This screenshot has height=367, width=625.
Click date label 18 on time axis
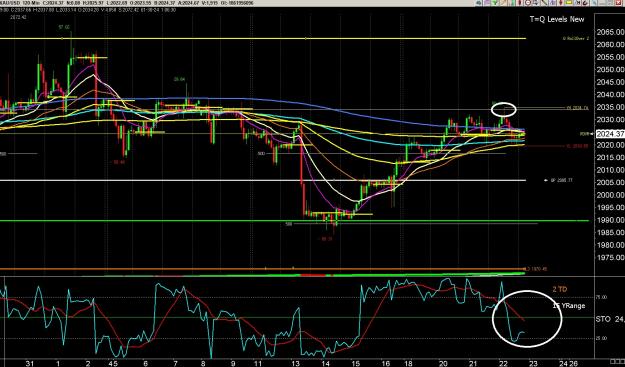(408, 363)
